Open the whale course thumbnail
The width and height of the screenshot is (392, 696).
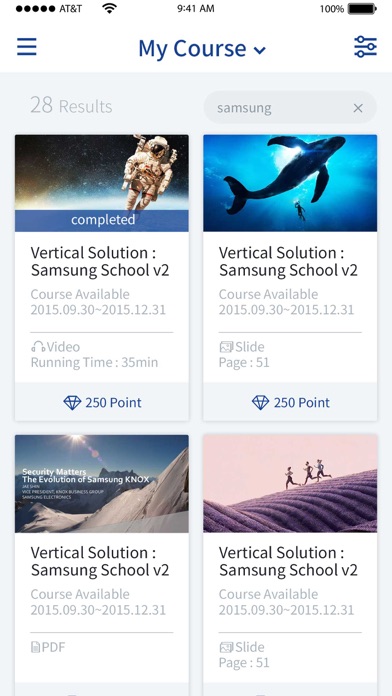click(x=290, y=183)
